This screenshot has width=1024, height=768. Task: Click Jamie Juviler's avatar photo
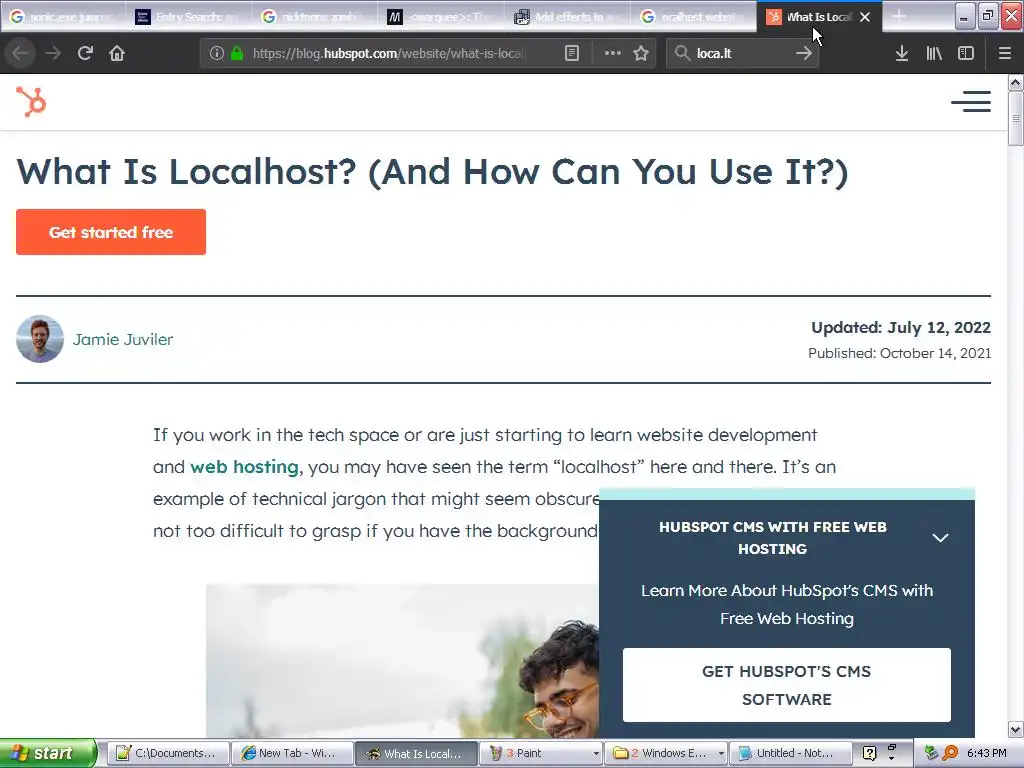40,339
